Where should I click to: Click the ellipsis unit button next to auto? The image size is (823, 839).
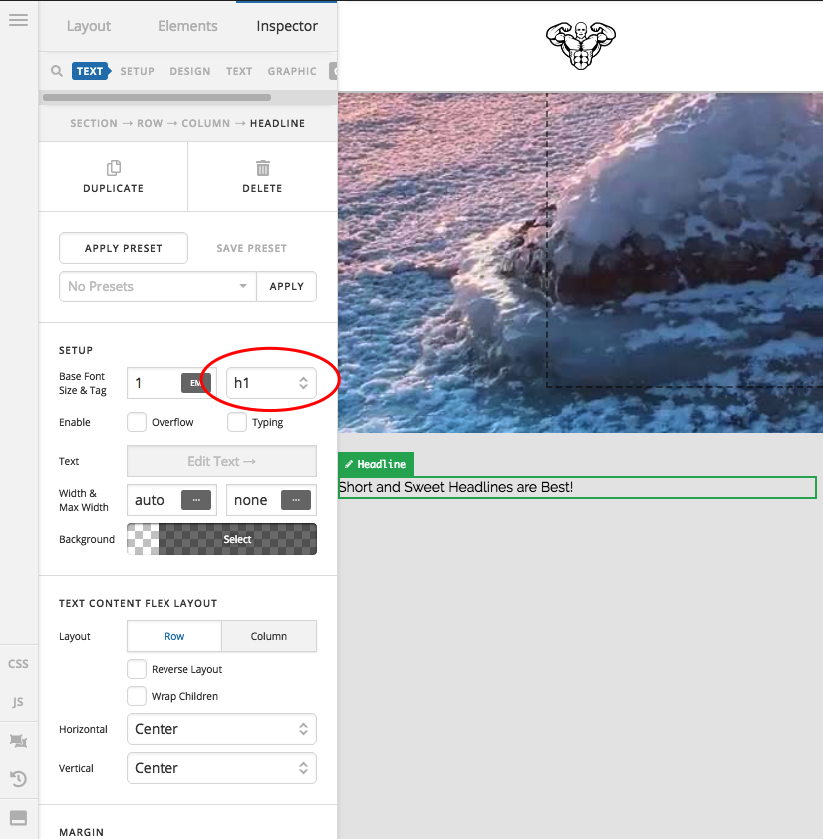click(196, 500)
